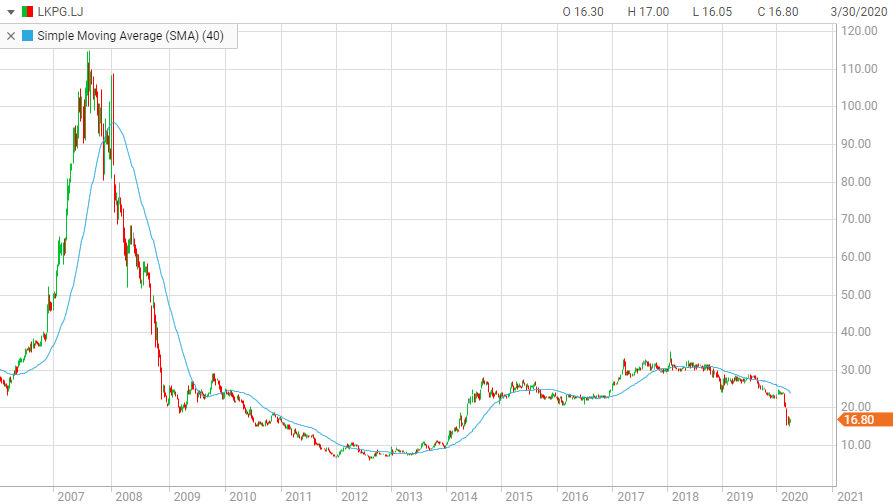Viewport: 893px width, 504px height.
Task: Click the red-green candlestick color icon
Action: point(27,12)
